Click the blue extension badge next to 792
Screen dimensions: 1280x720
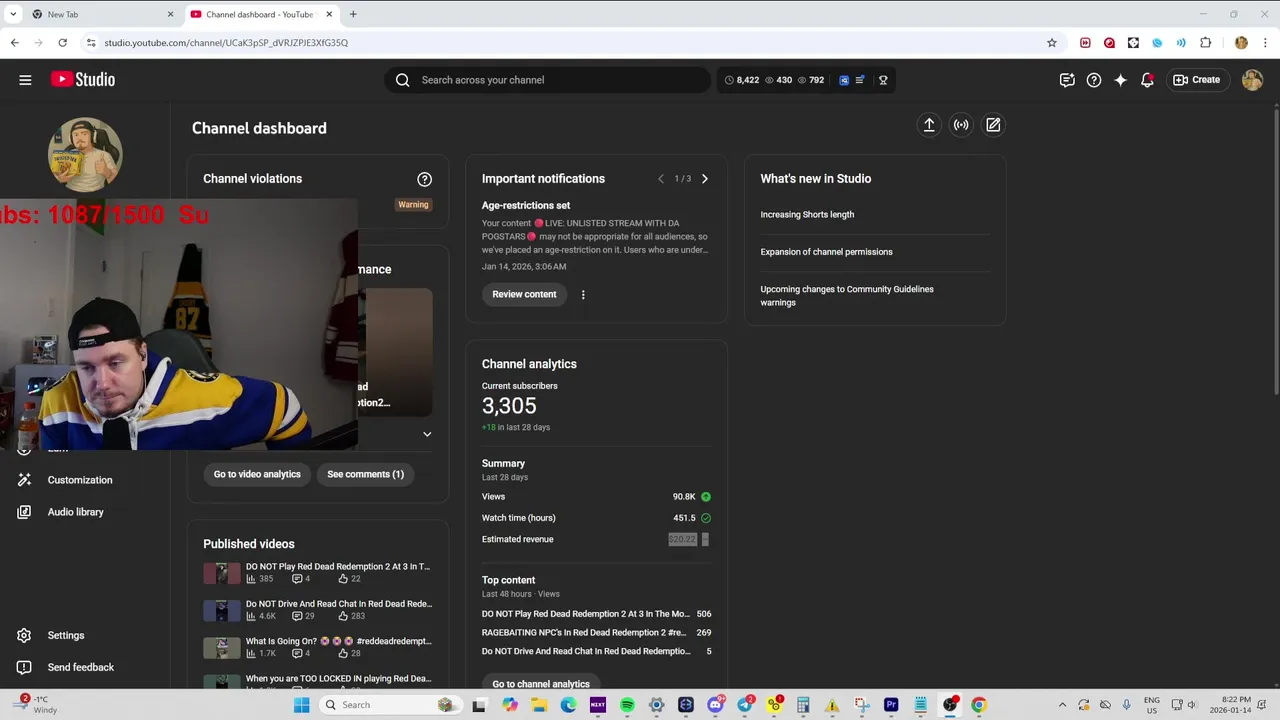844,80
